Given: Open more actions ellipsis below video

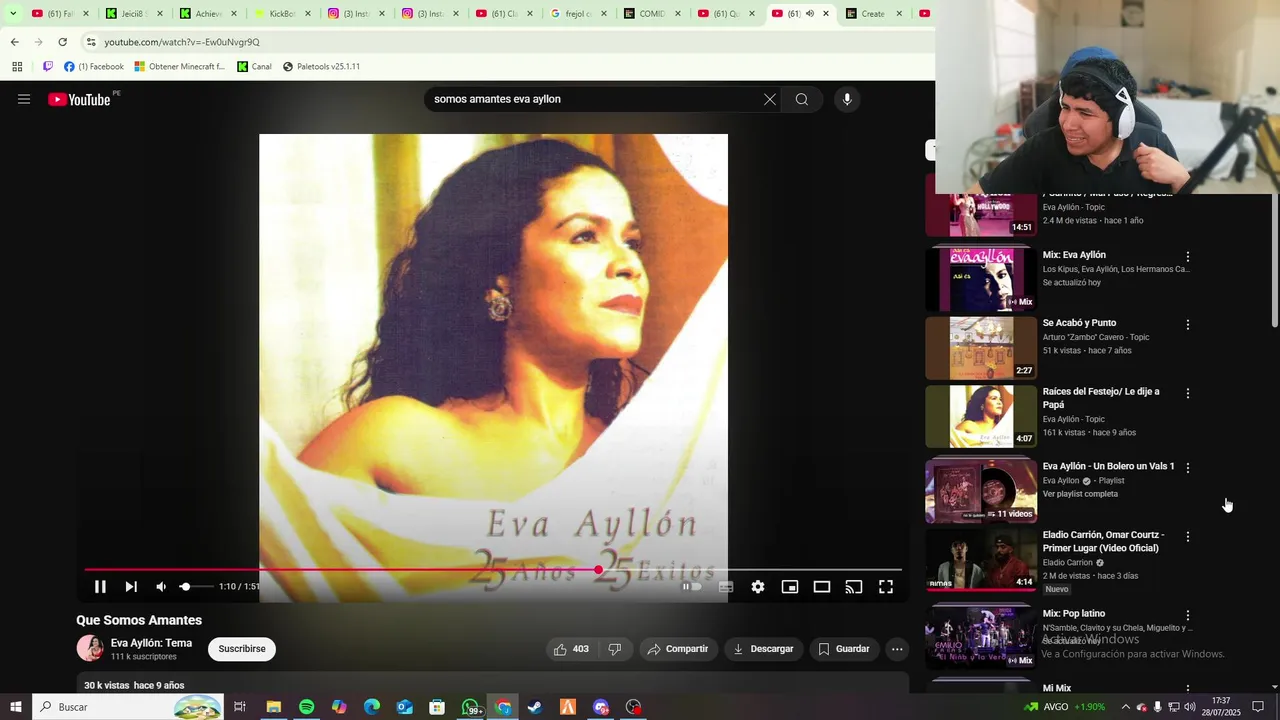Looking at the screenshot, I should (x=897, y=649).
